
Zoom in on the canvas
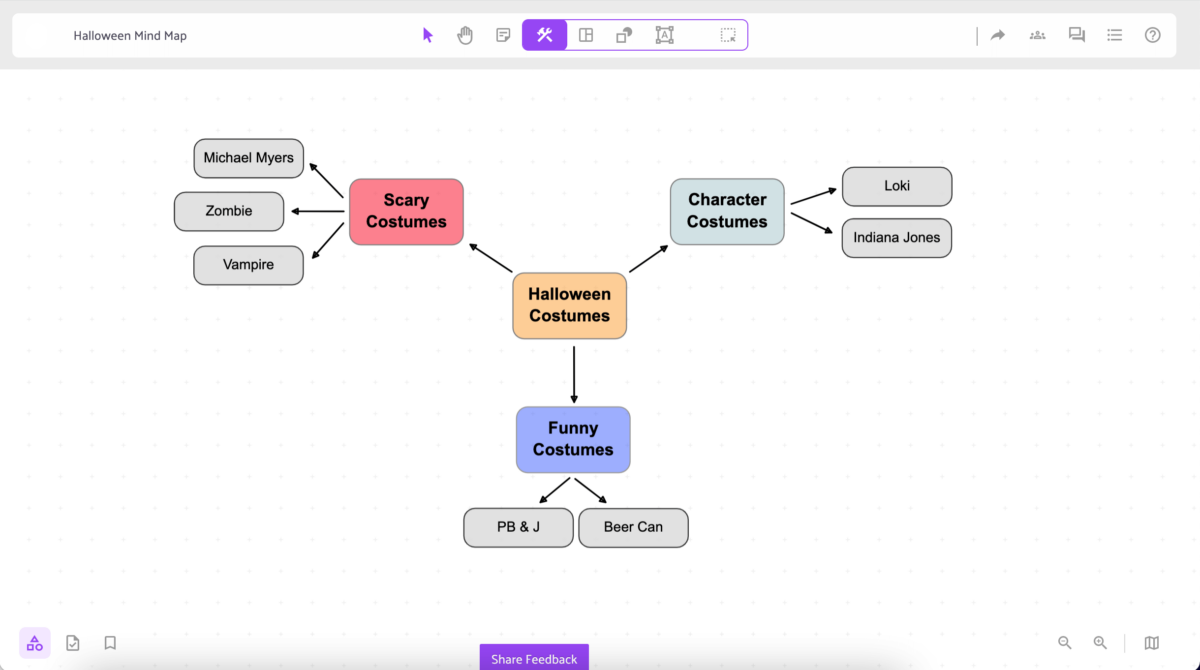click(x=1100, y=643)
